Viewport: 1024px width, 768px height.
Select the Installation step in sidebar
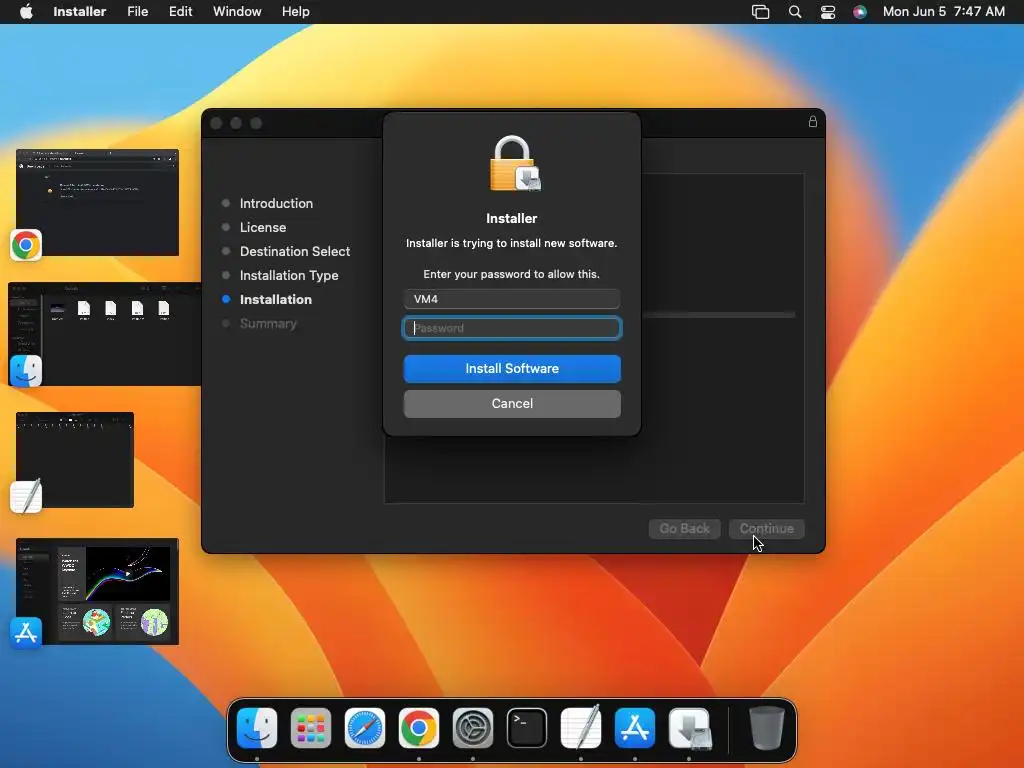click(276, 299)
